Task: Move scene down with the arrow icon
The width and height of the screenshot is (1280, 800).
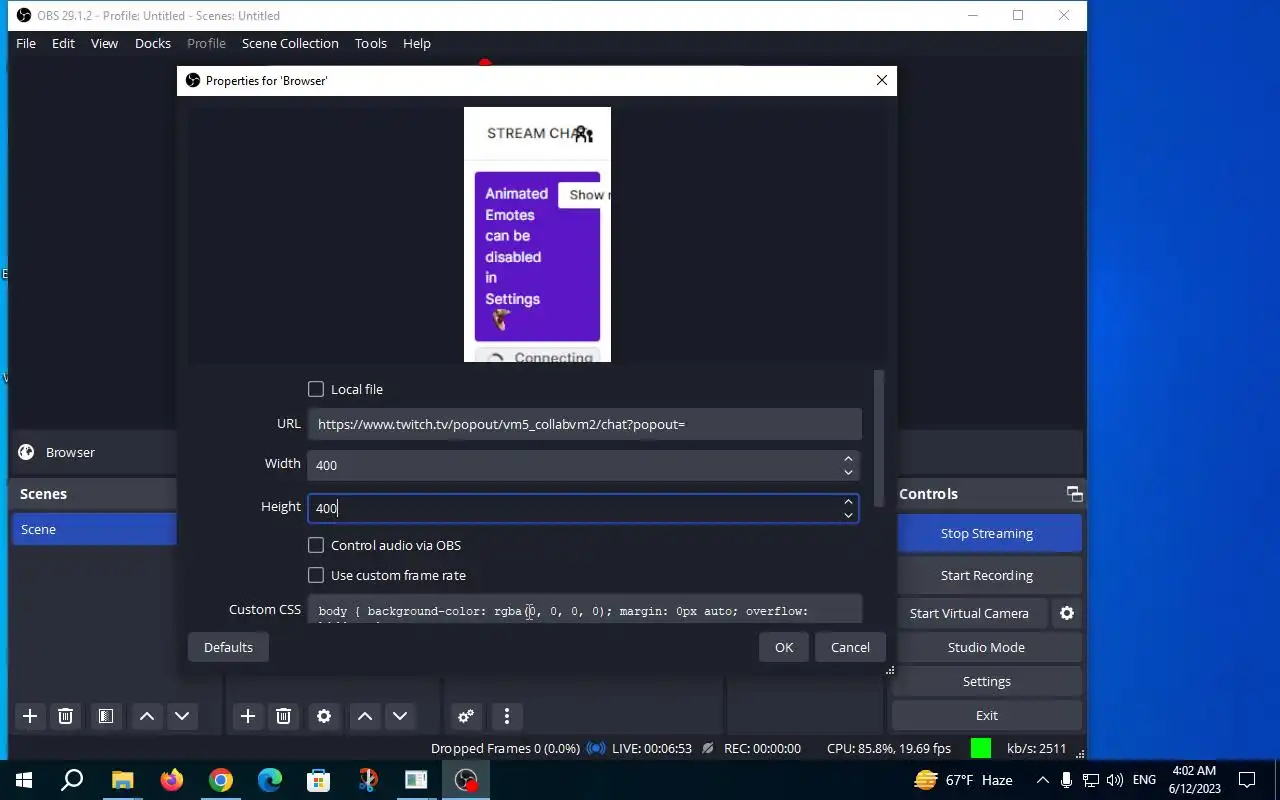Action: pos(182,716)
